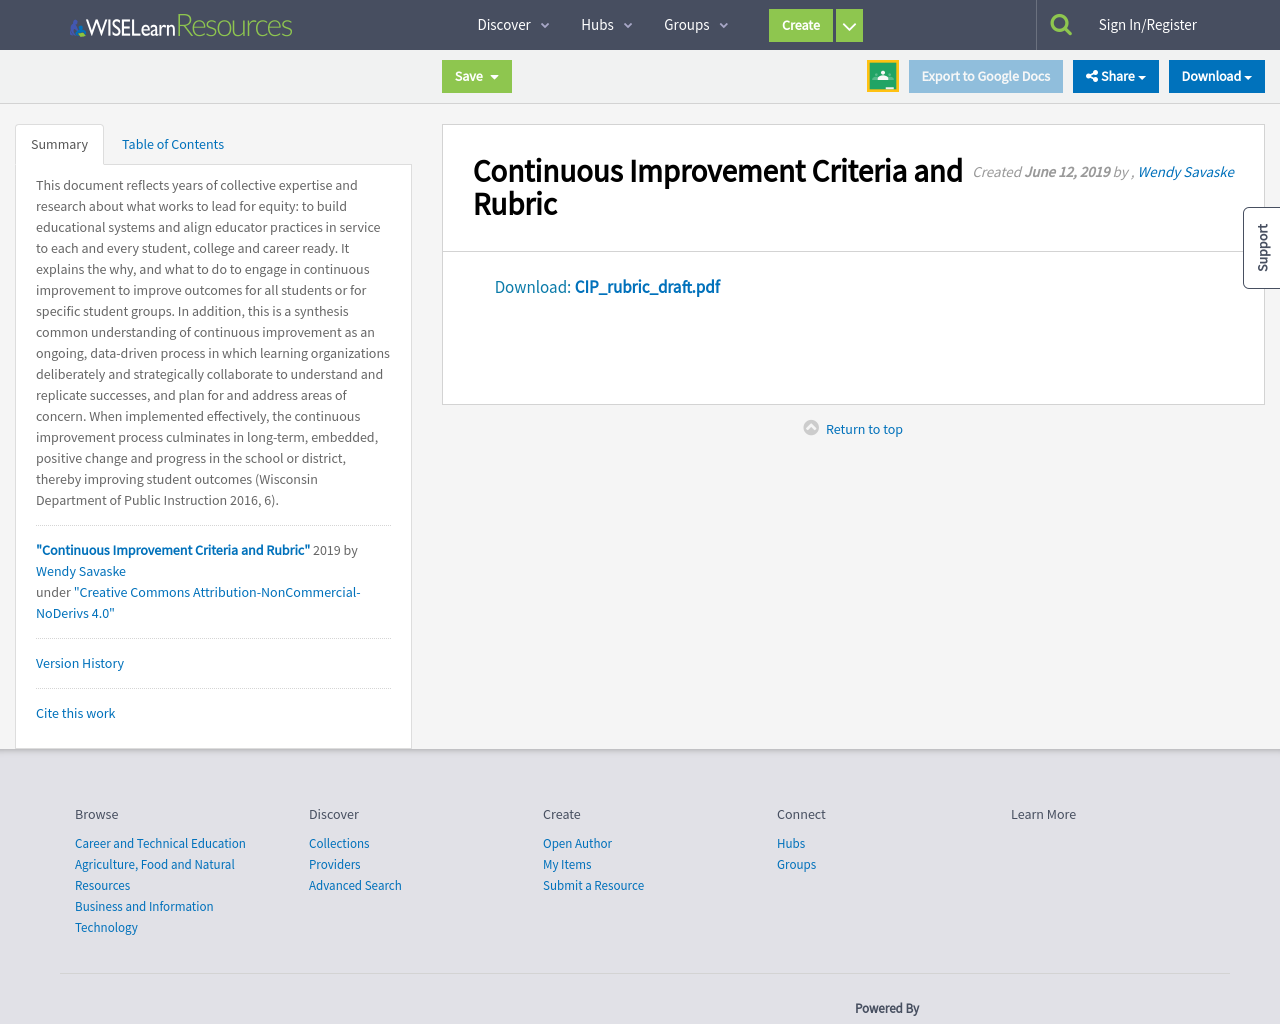The height and width of the screenshot is (1024, 1280).
Task: Open the Support side tab
Action: [x=1262, y=247]
